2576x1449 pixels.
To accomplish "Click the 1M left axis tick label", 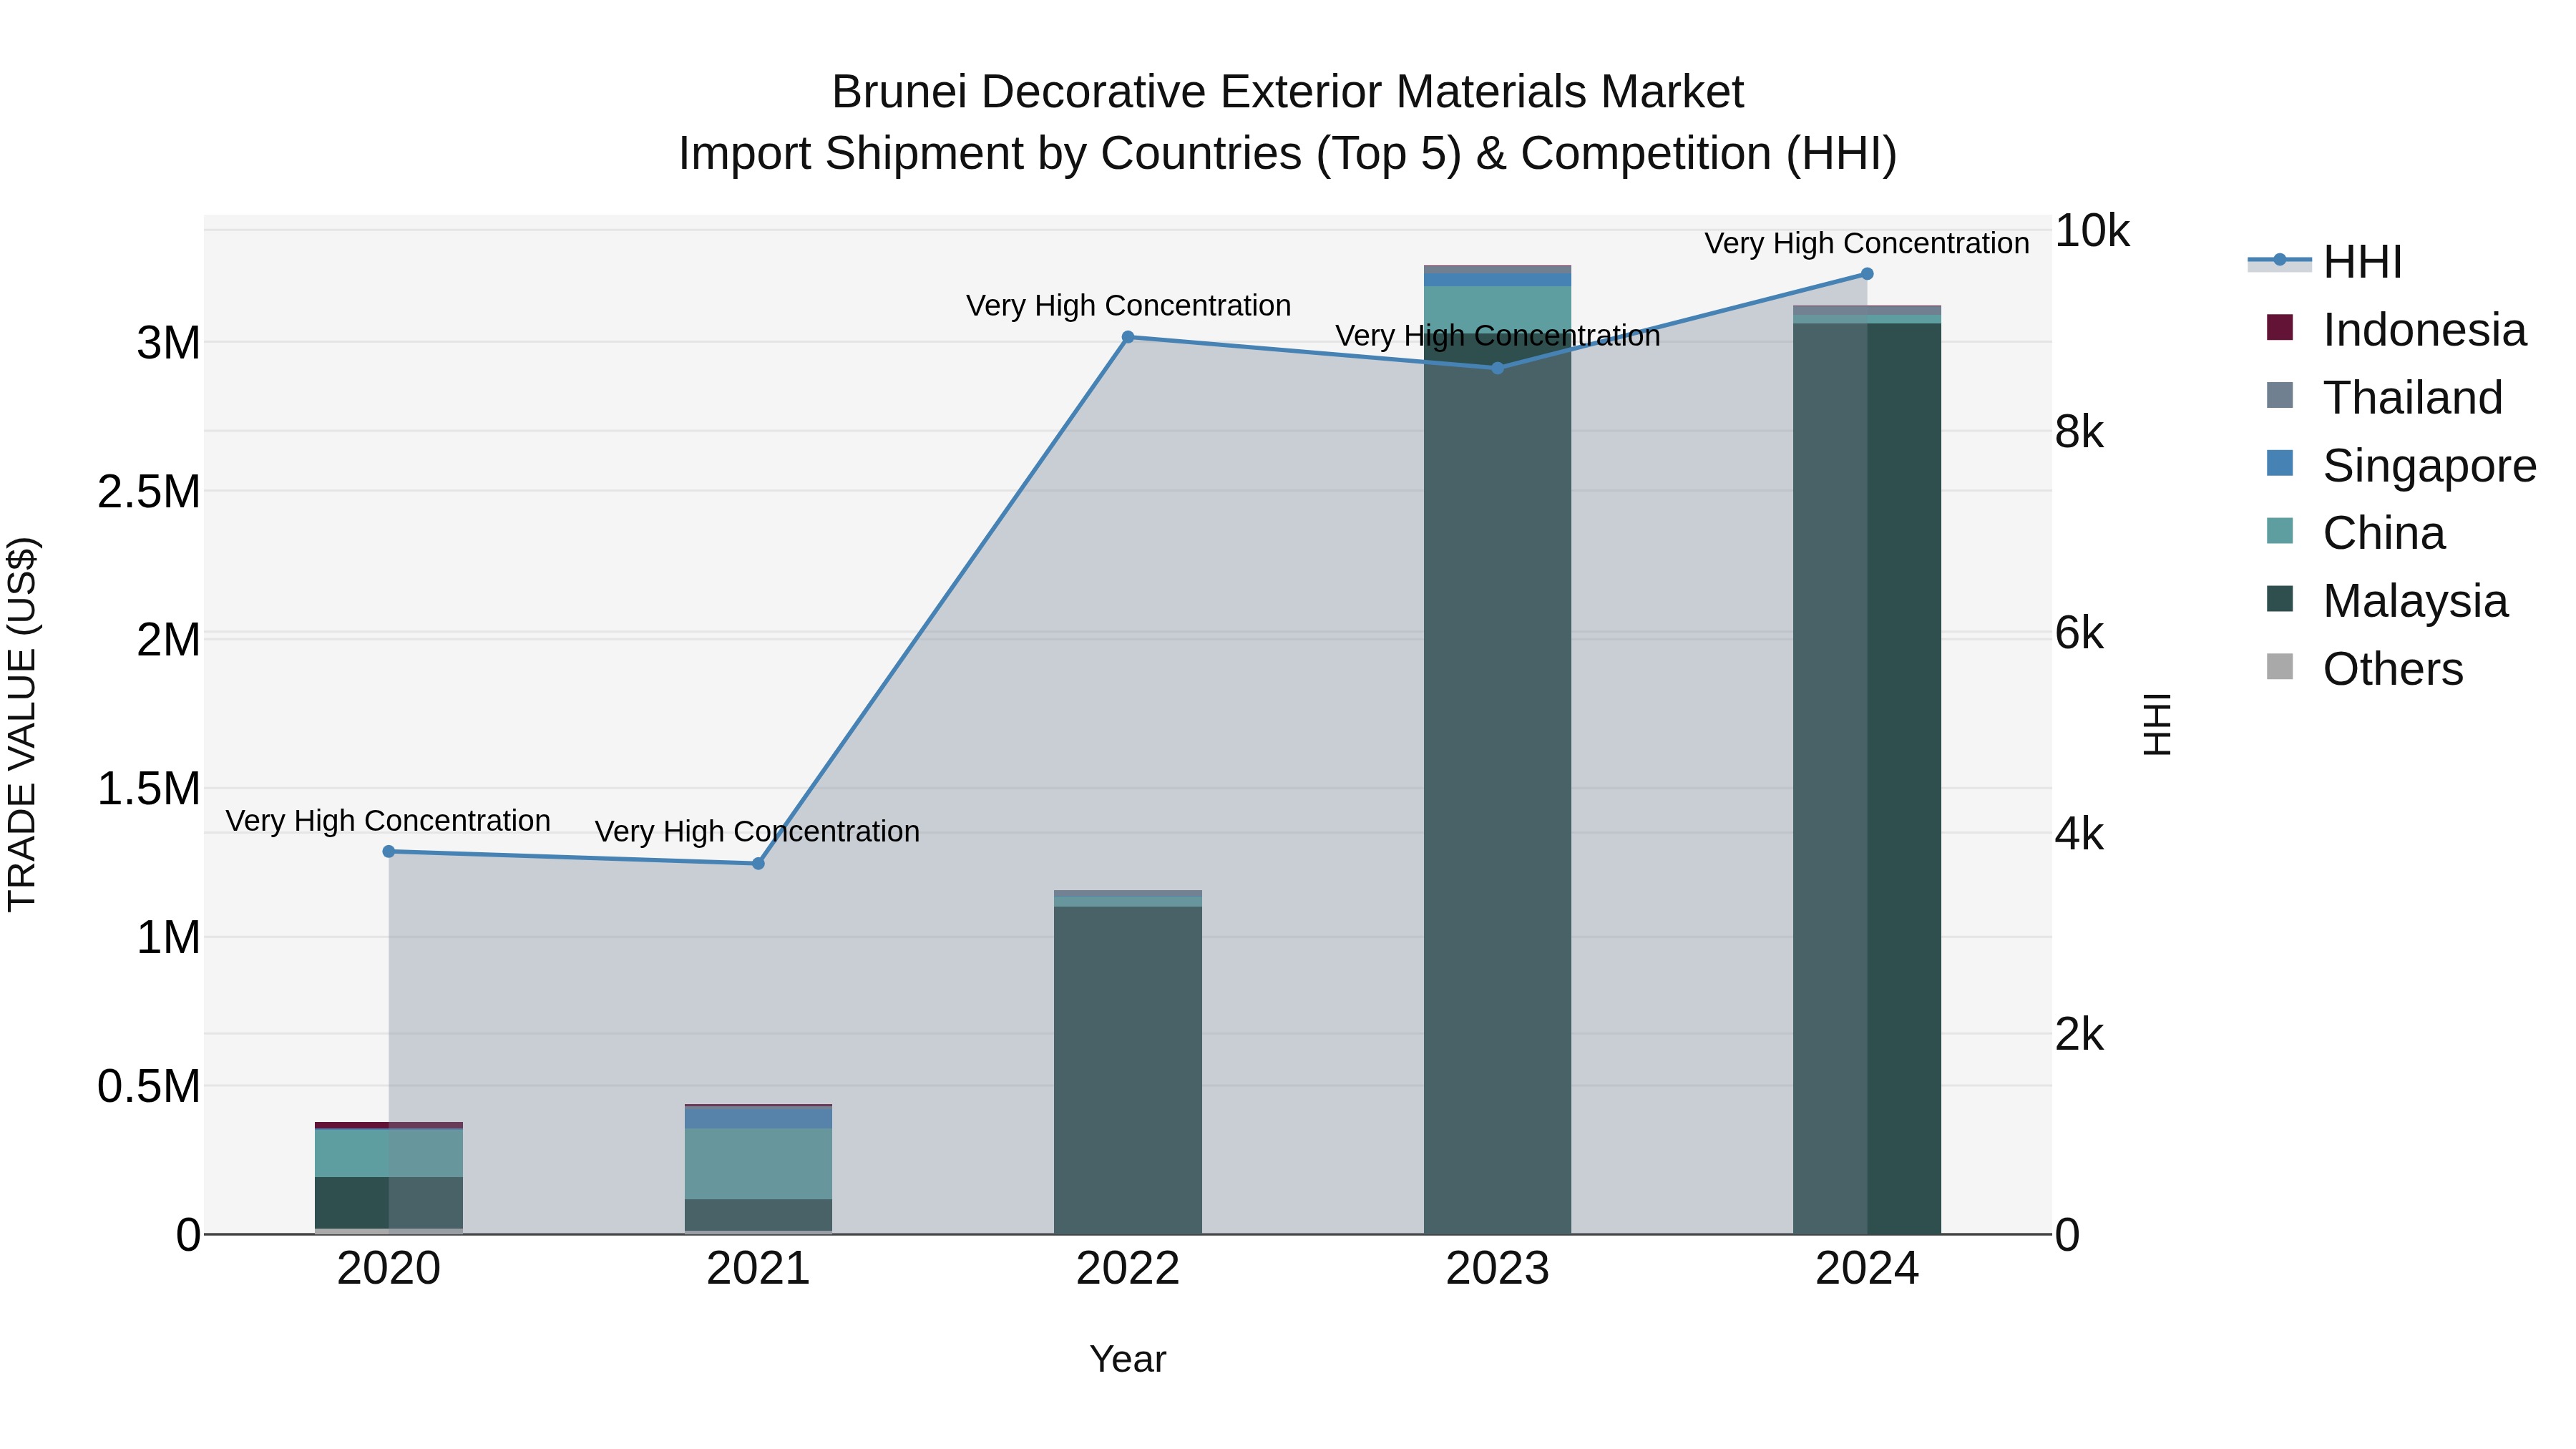I will click(x=168, y=938).
